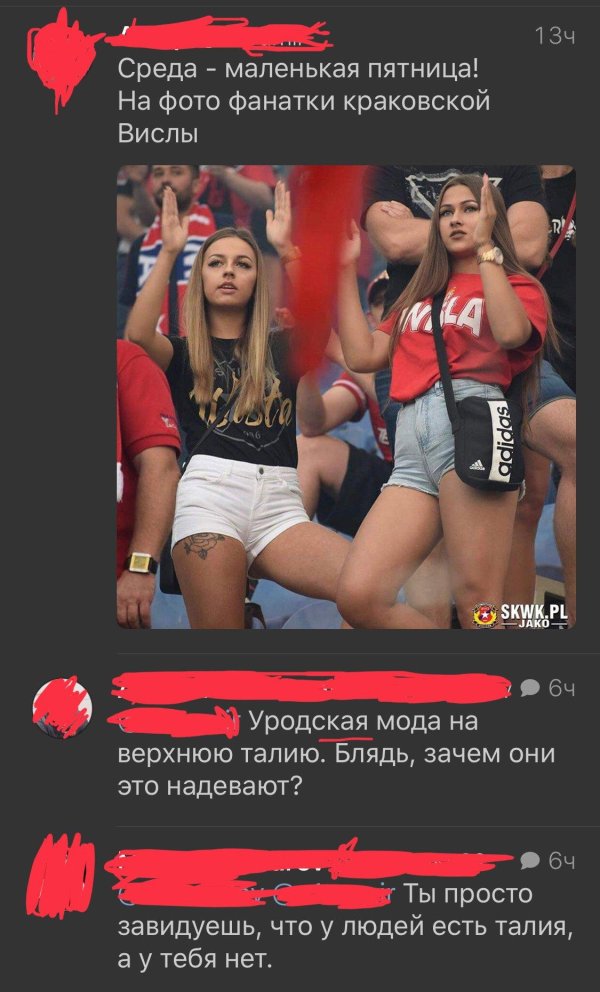Tap the first commenter's redacted name

(310, 688)
